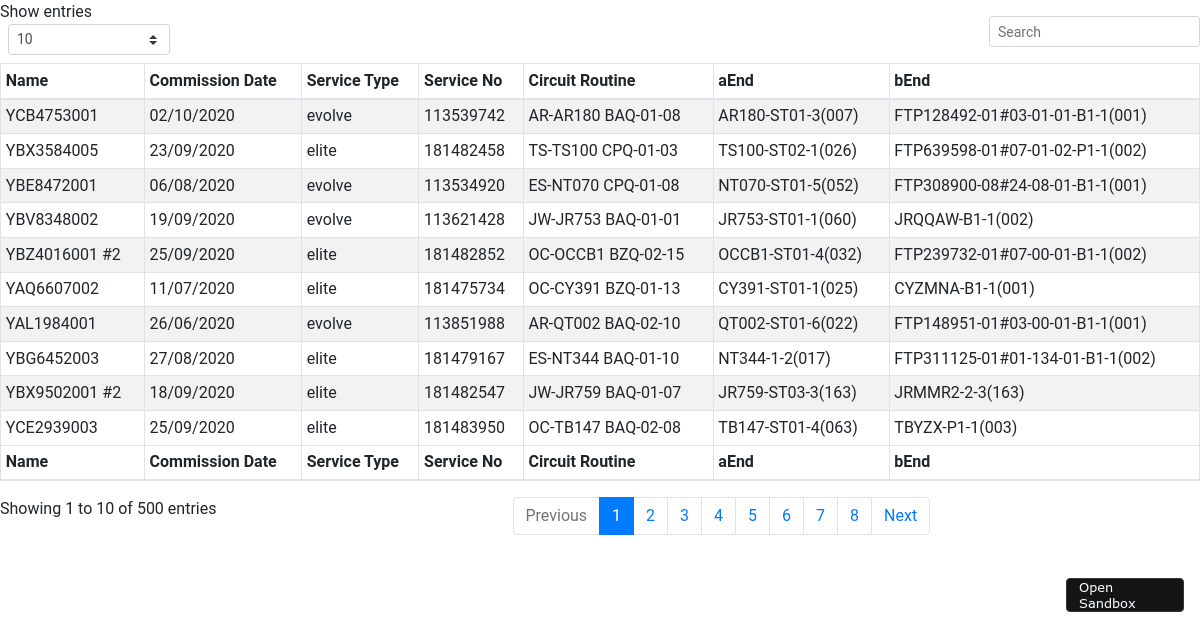Sort by Commission Date column header
Viewport: 1200px width, 630px height.
pos(213,80)
